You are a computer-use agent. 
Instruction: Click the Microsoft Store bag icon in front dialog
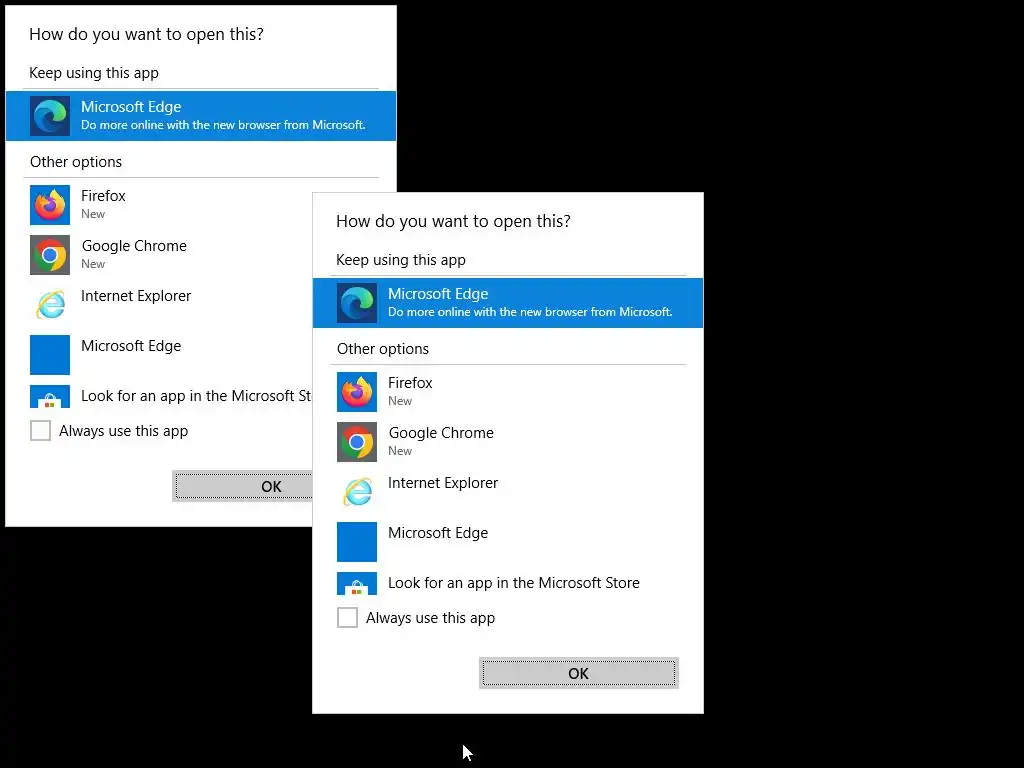pos(357,584)
